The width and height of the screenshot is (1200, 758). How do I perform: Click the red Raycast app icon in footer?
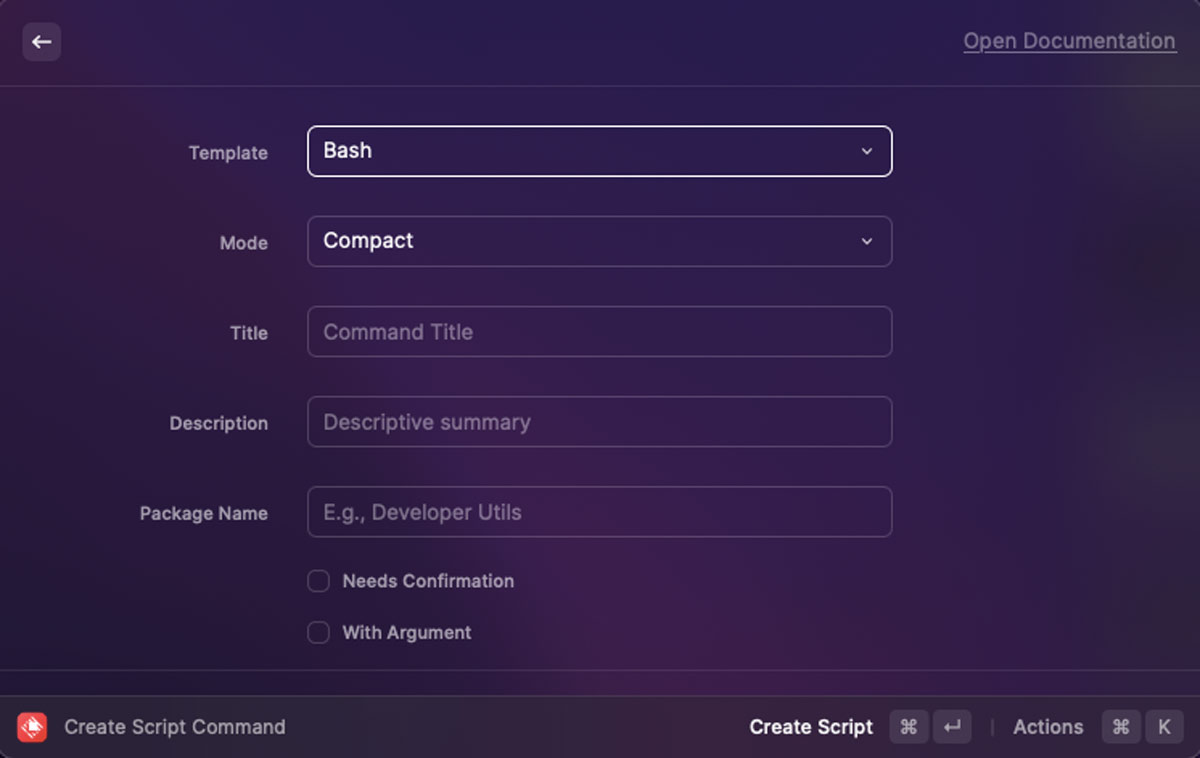(31, 727)
